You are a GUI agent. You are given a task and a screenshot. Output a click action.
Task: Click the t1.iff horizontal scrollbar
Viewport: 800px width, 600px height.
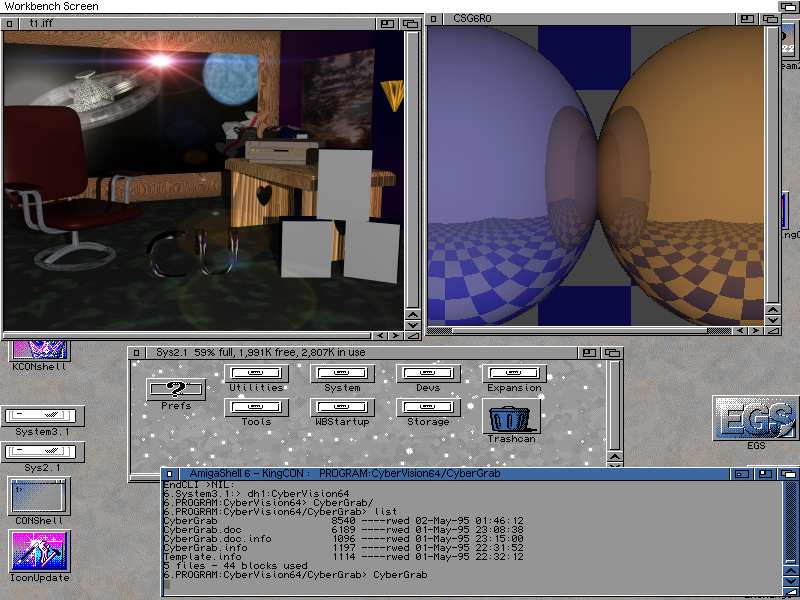187,336
